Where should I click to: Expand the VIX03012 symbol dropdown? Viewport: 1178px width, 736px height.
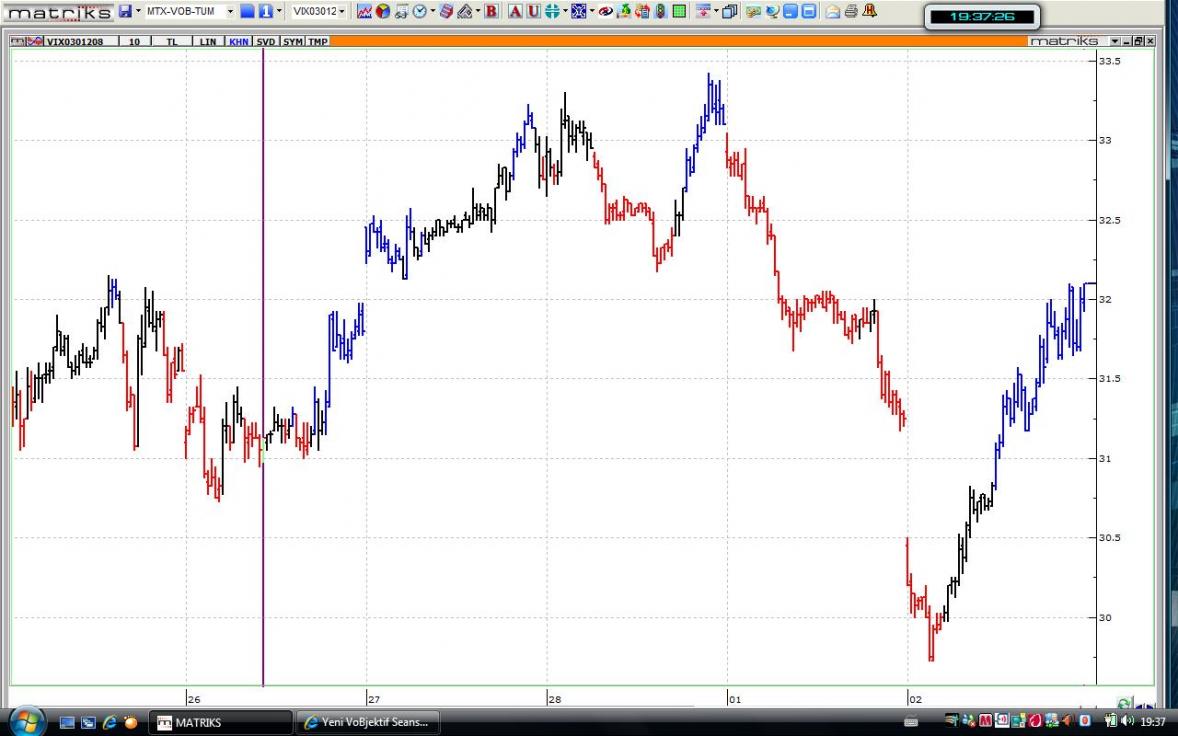[342, 11]
